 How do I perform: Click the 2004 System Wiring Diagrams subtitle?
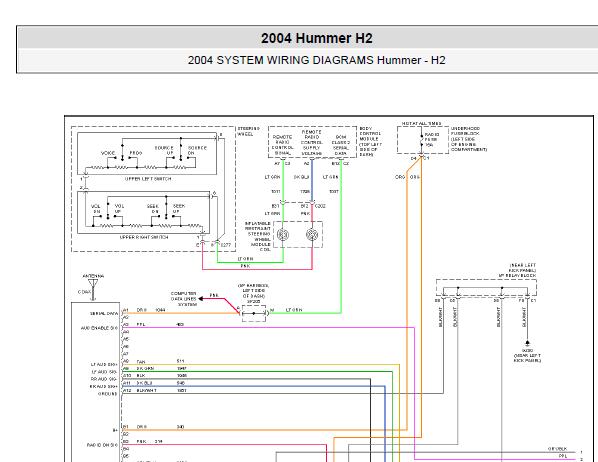[x=317, y=60]
